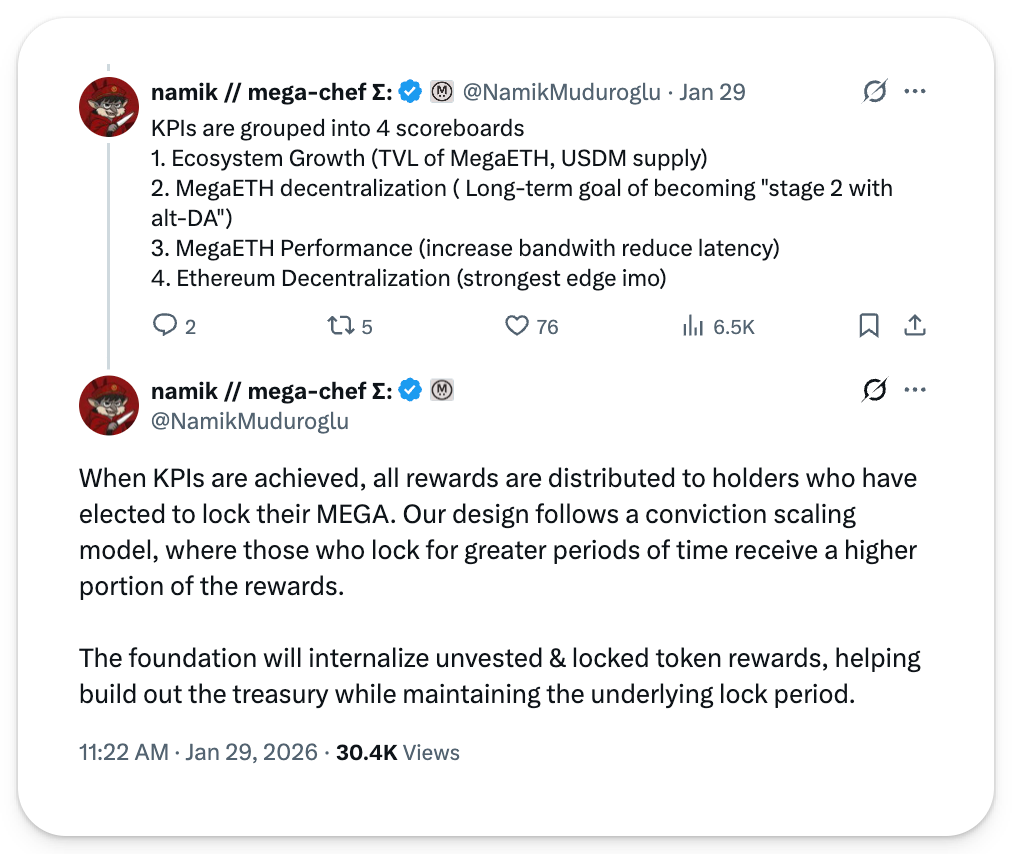This screenshot has width=1012, height=854.
Task: Open the profile avatar on the second tweet
Action: [x=108, y=405]
